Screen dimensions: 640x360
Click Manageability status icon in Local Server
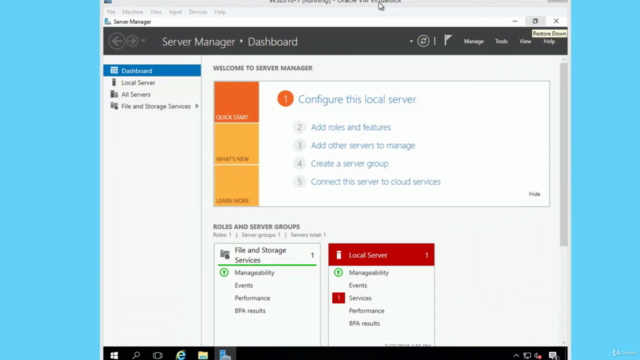(338, 272)
